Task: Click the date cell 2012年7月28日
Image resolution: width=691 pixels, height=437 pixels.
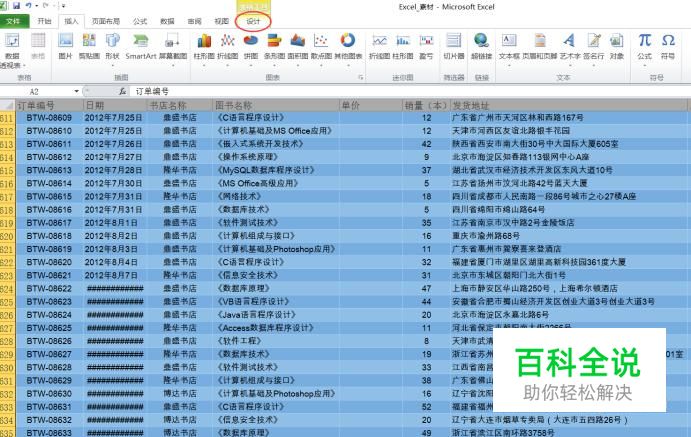Action: [114, 170]
